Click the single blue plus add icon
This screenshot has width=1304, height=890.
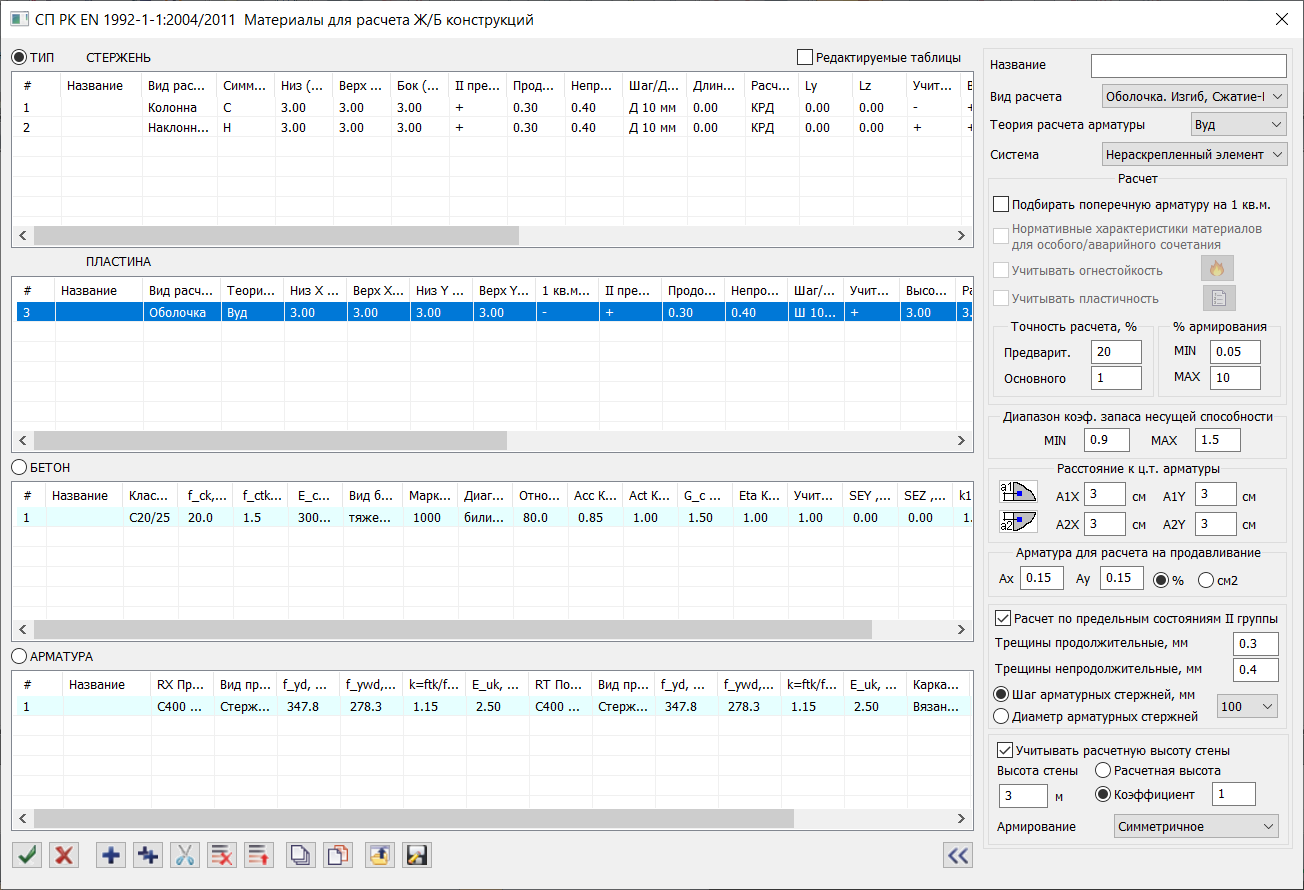point(111,855)
